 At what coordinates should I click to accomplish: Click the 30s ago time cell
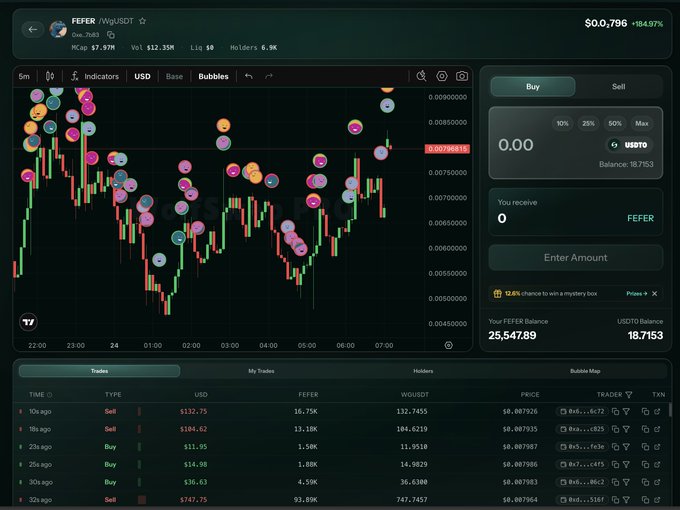pyautogui.click(x=41, y=482)
